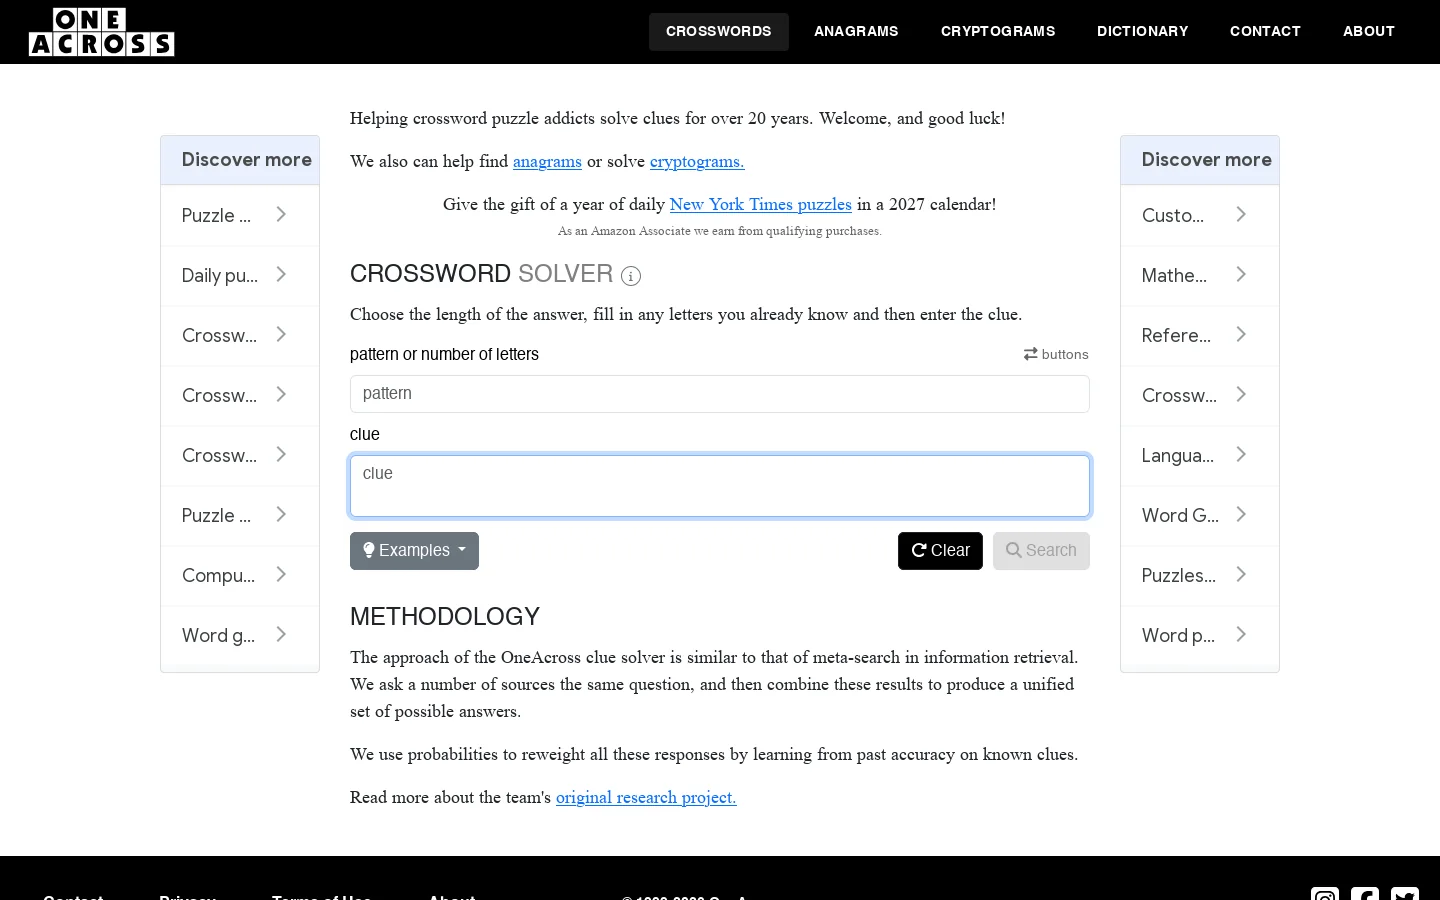
Task: Follow the cryptograms link in the intro
Action: [x=697, y=162]
